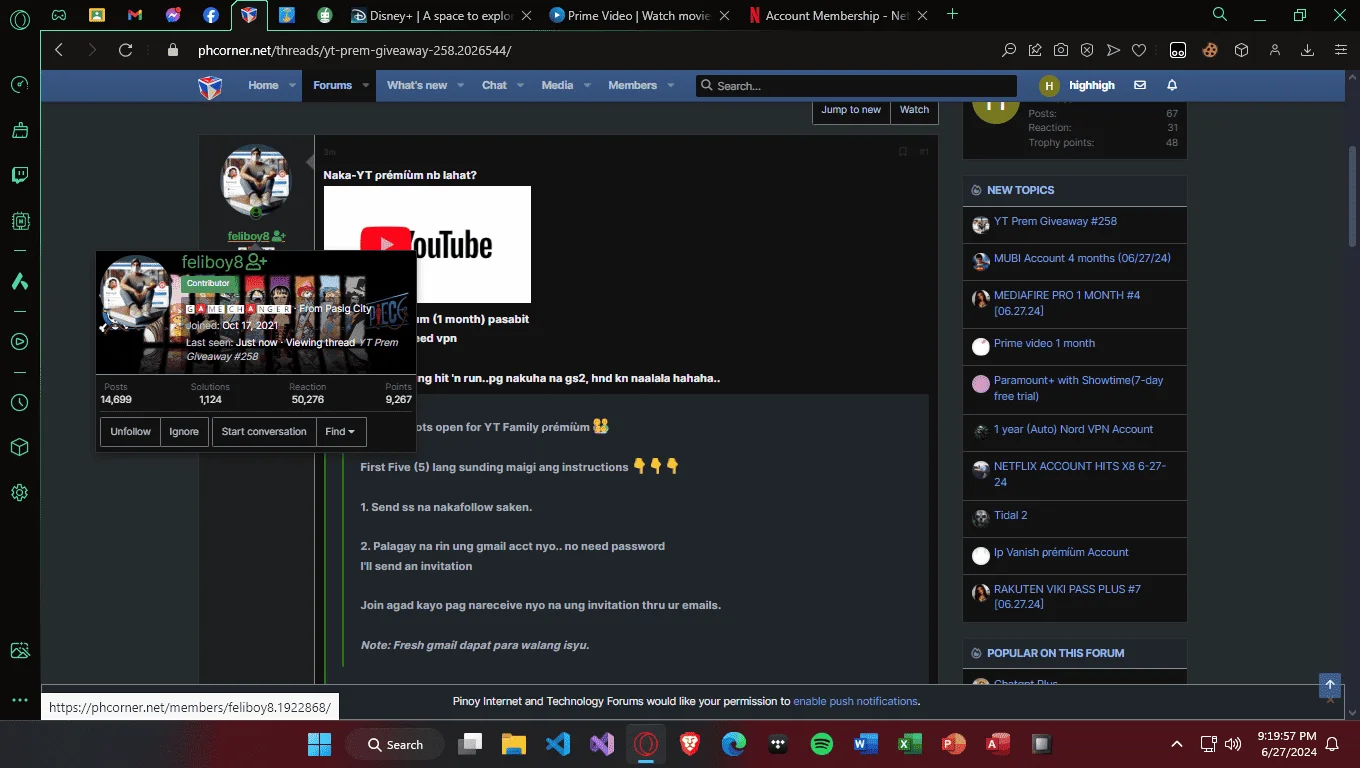Expand the Members navigation dropdown arrow
Screen dimensions: 1360x768
671,86
